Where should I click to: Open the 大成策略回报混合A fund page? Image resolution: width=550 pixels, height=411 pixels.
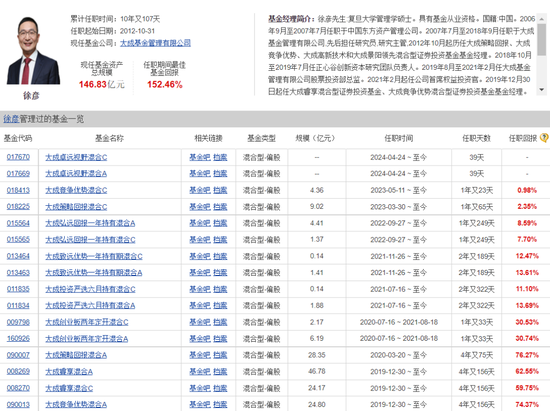(x=76, y=355)
